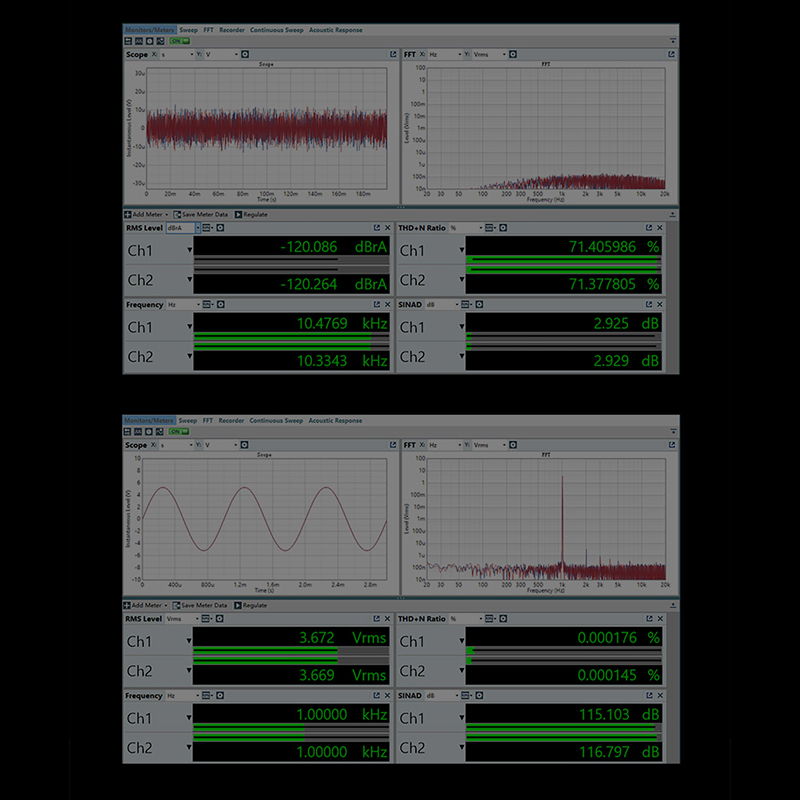Image resolution: width=800 pixels, height=800 pixels.
Task: Toggle the generator ON switch in the bottom window
Action: (x=178, y=432)
